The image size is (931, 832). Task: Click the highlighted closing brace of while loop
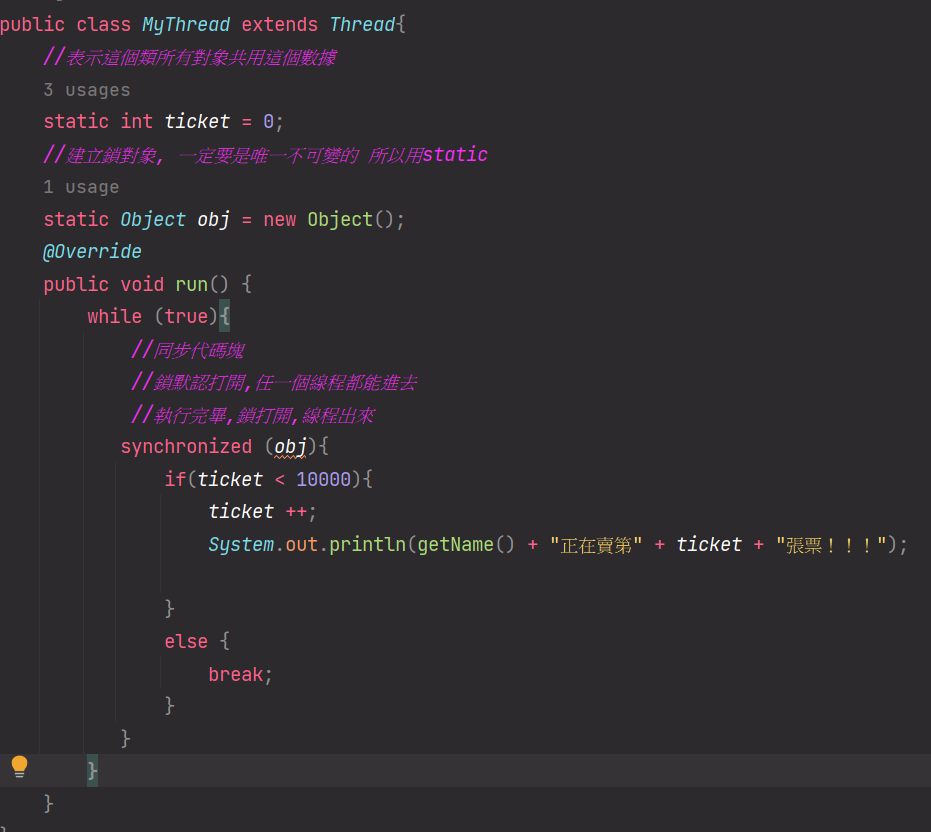click(x=92, y=771)
